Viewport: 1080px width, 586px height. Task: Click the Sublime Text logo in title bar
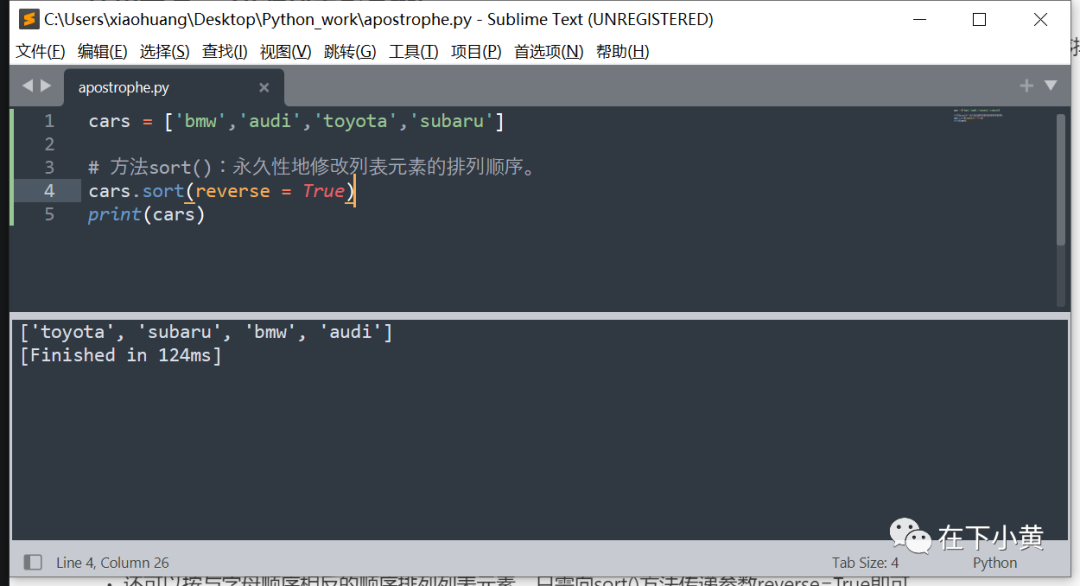tap(29, 19)
